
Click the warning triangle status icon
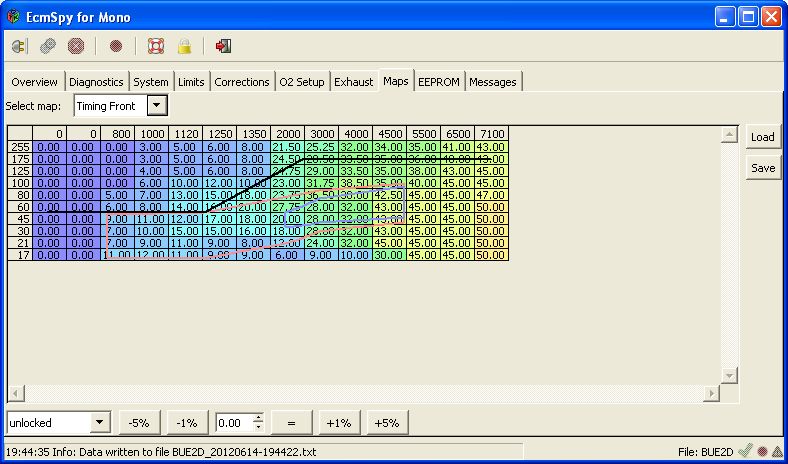777,452
